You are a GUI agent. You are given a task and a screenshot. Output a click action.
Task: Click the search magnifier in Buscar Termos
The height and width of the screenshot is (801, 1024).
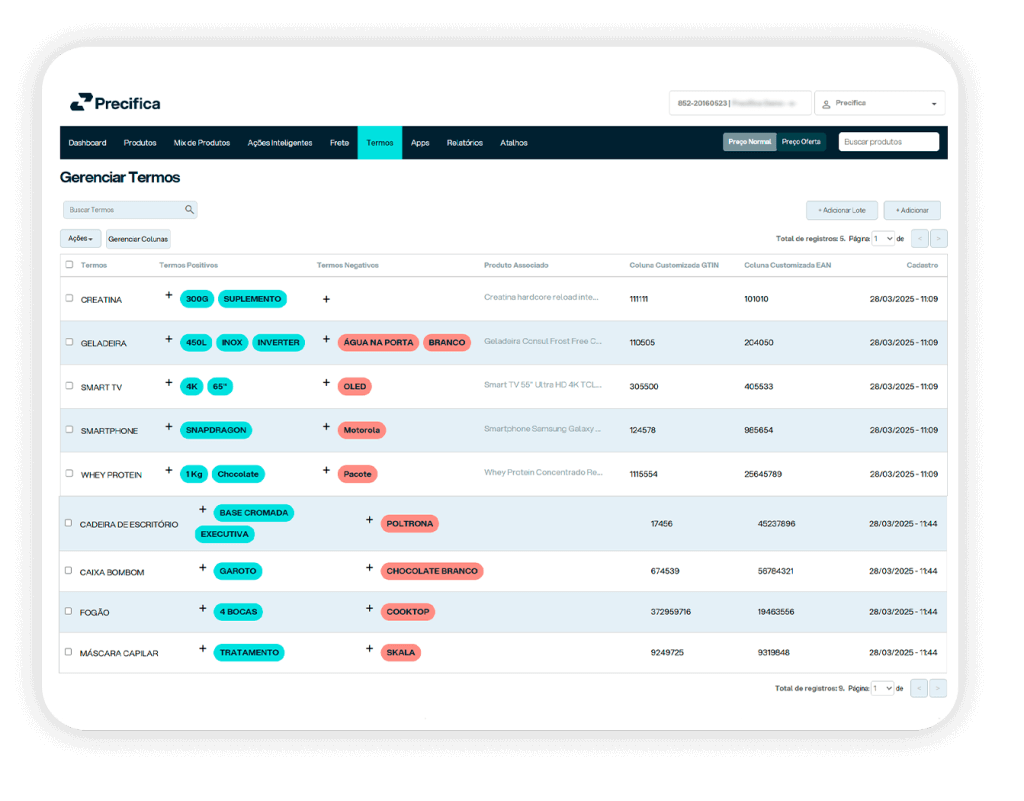[x=189, y=210]
